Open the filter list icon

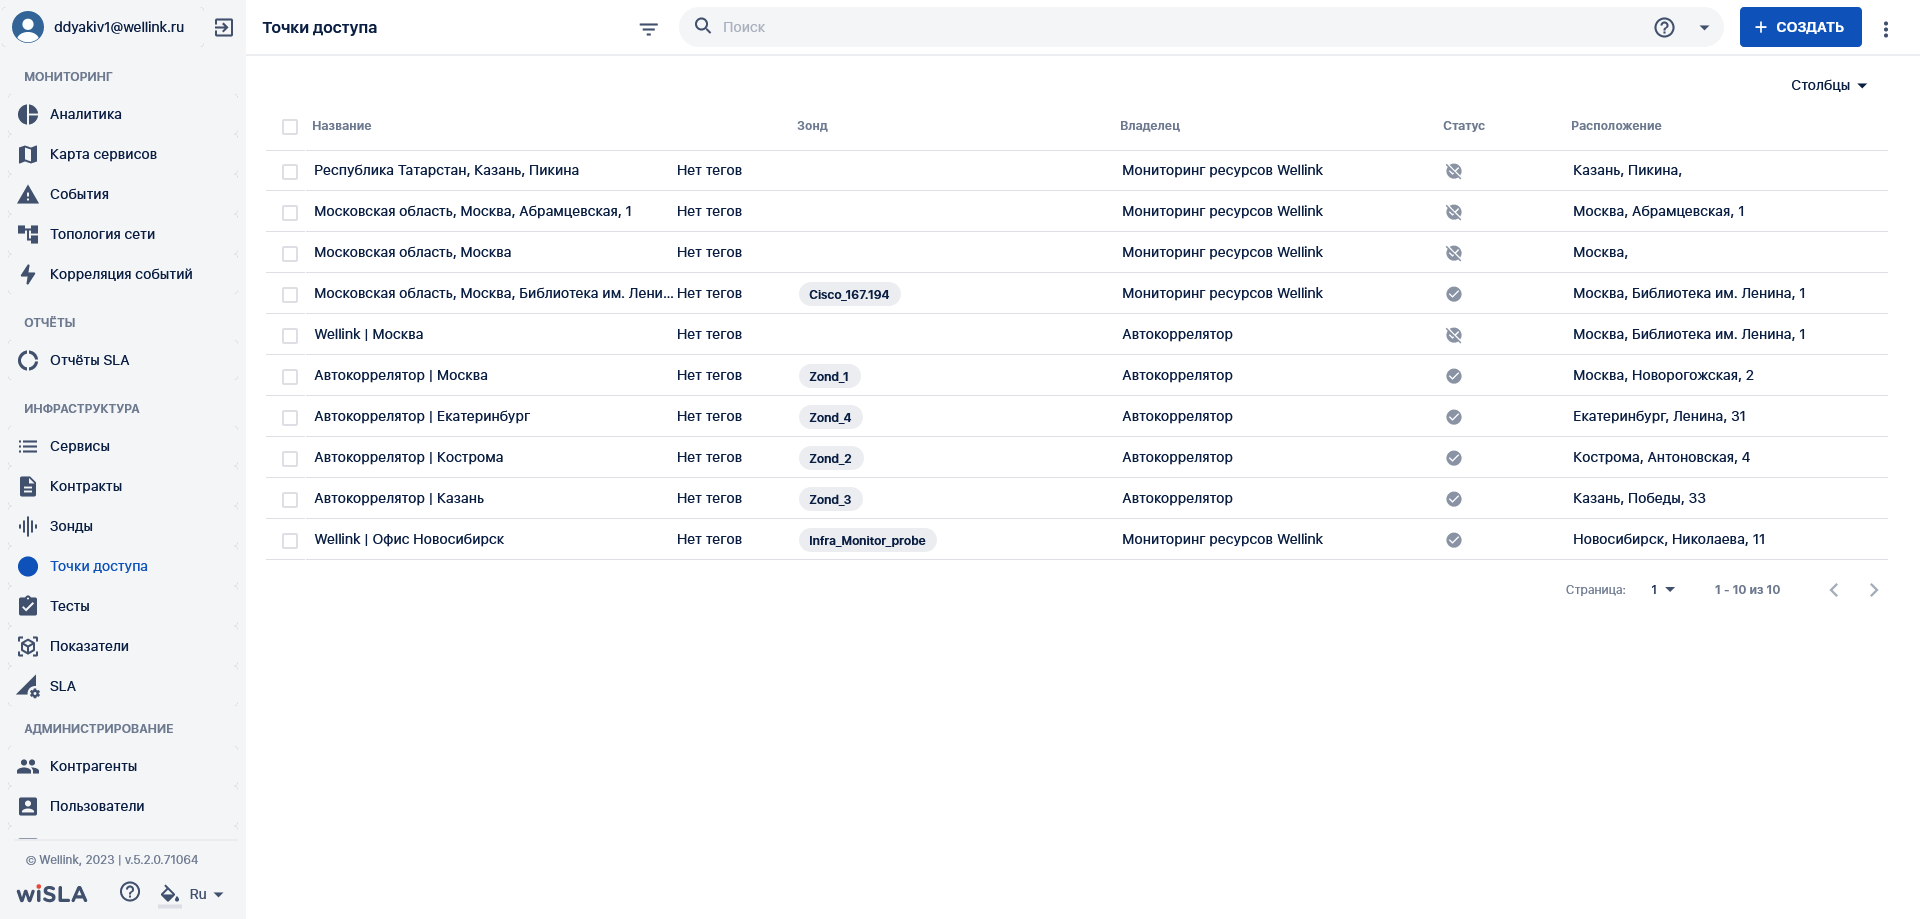point(649,29)
